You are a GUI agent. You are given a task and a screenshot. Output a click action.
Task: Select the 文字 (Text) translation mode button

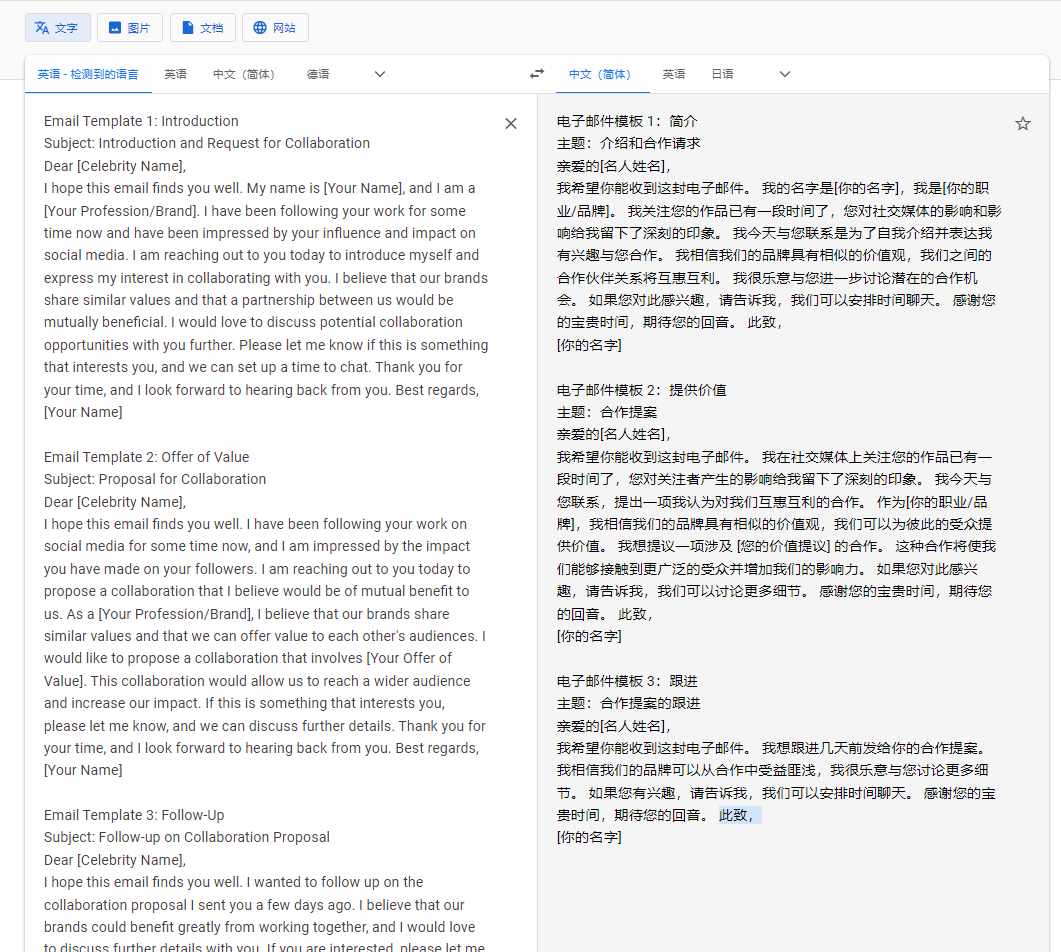tap(57, 28)
